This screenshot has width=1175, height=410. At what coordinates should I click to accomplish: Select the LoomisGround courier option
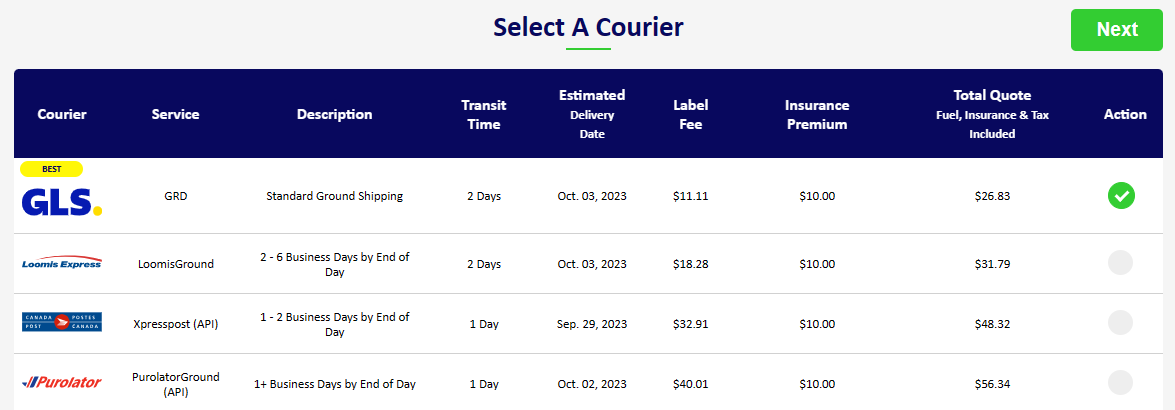click(1120, 263)
